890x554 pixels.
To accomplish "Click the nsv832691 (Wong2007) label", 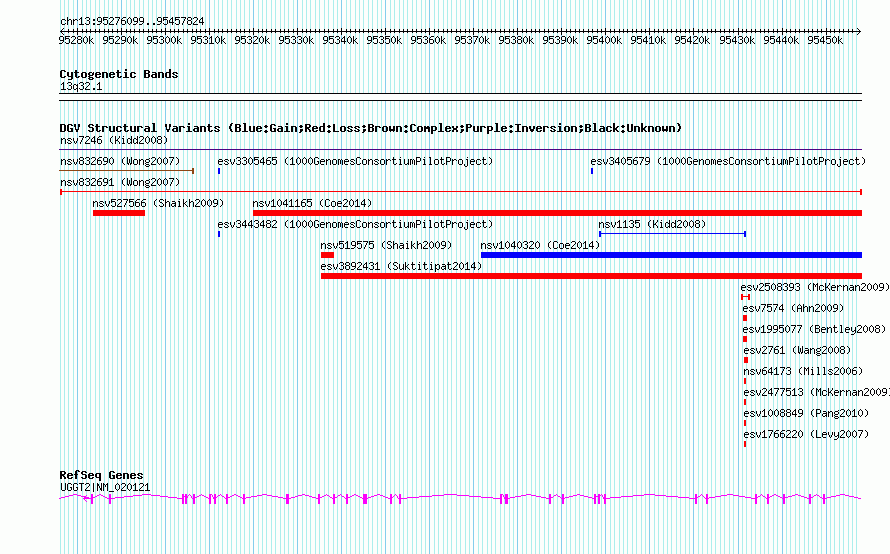I will (120, 182).
